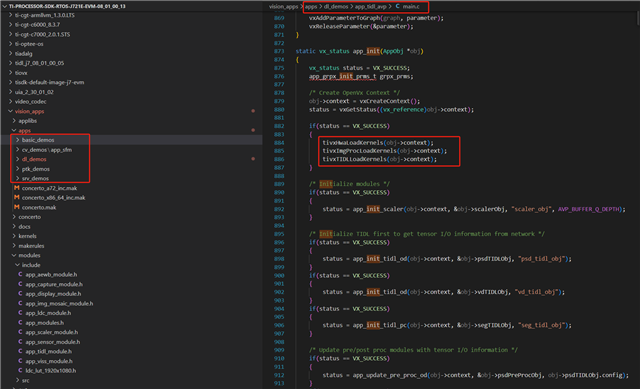Click the modified dot beside vision_apps folder
This screenshot has width=640, height=389.
tap(253, 111)
